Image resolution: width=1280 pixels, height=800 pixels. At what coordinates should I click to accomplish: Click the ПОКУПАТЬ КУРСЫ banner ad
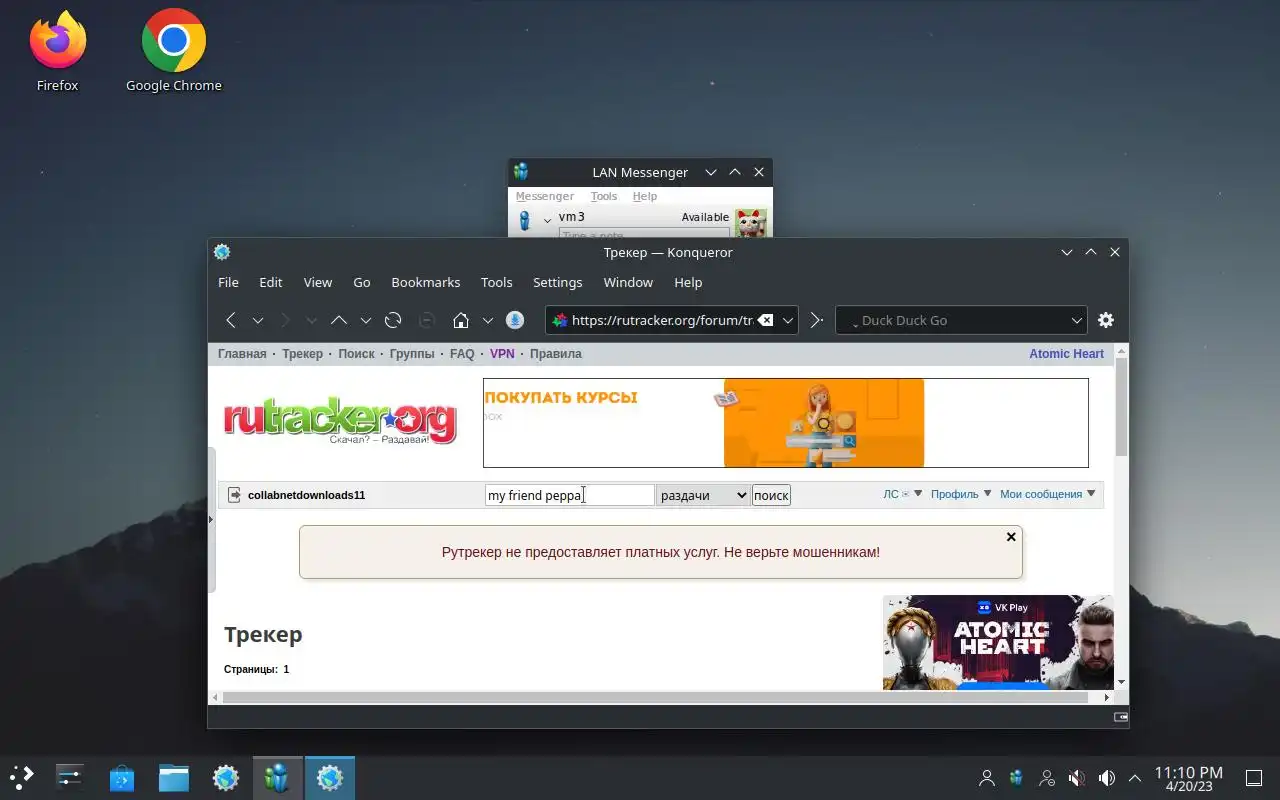[785, 423]
